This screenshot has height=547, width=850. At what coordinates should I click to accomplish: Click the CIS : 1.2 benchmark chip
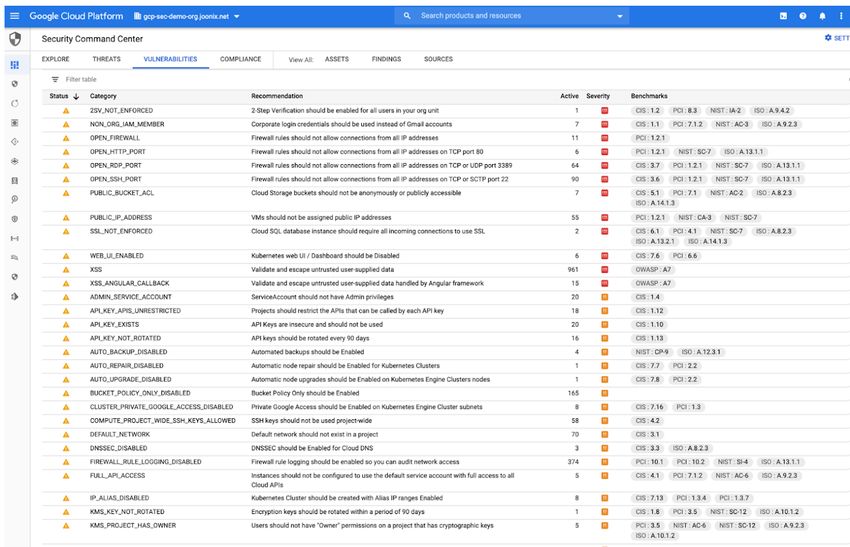pyautogui.click(x=648, y=111)
